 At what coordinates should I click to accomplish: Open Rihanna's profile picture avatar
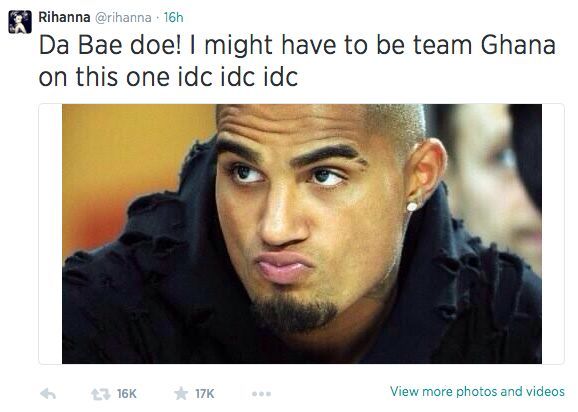pos(20,22)
